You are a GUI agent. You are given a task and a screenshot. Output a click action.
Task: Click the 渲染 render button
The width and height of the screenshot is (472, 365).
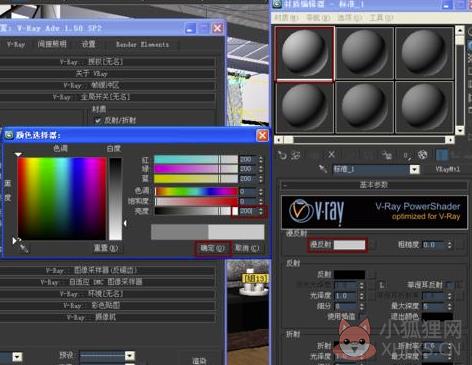pos(199,361)
